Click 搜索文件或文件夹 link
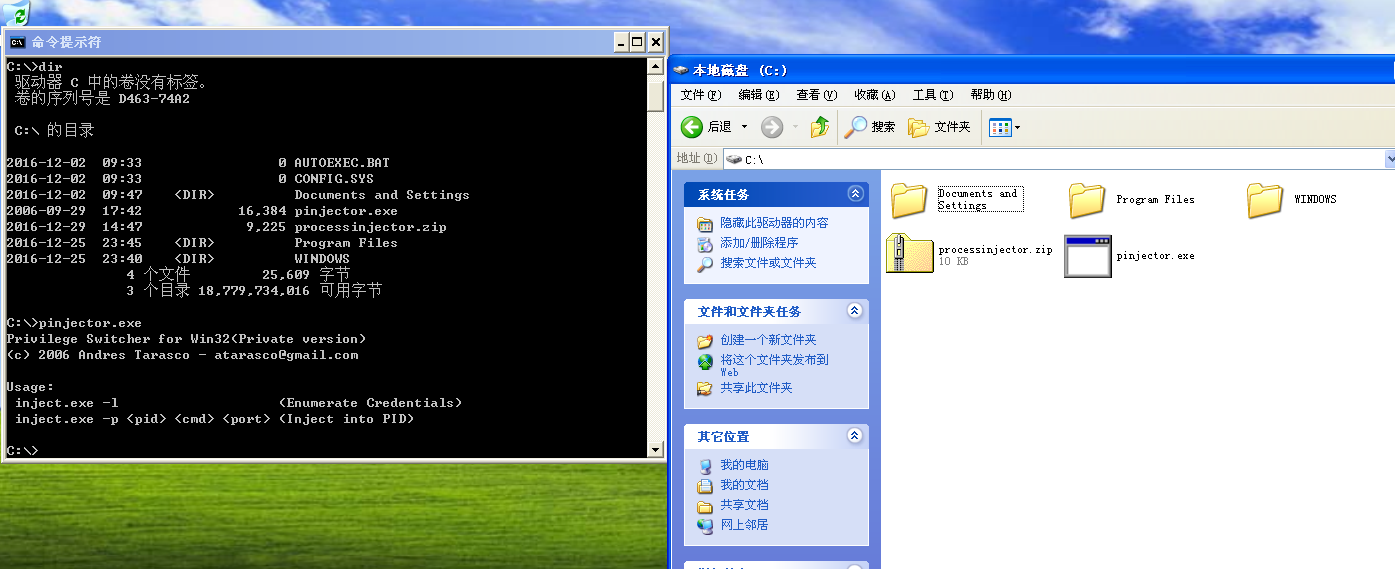Screen dimensions: 1395x569 point(768,263)
